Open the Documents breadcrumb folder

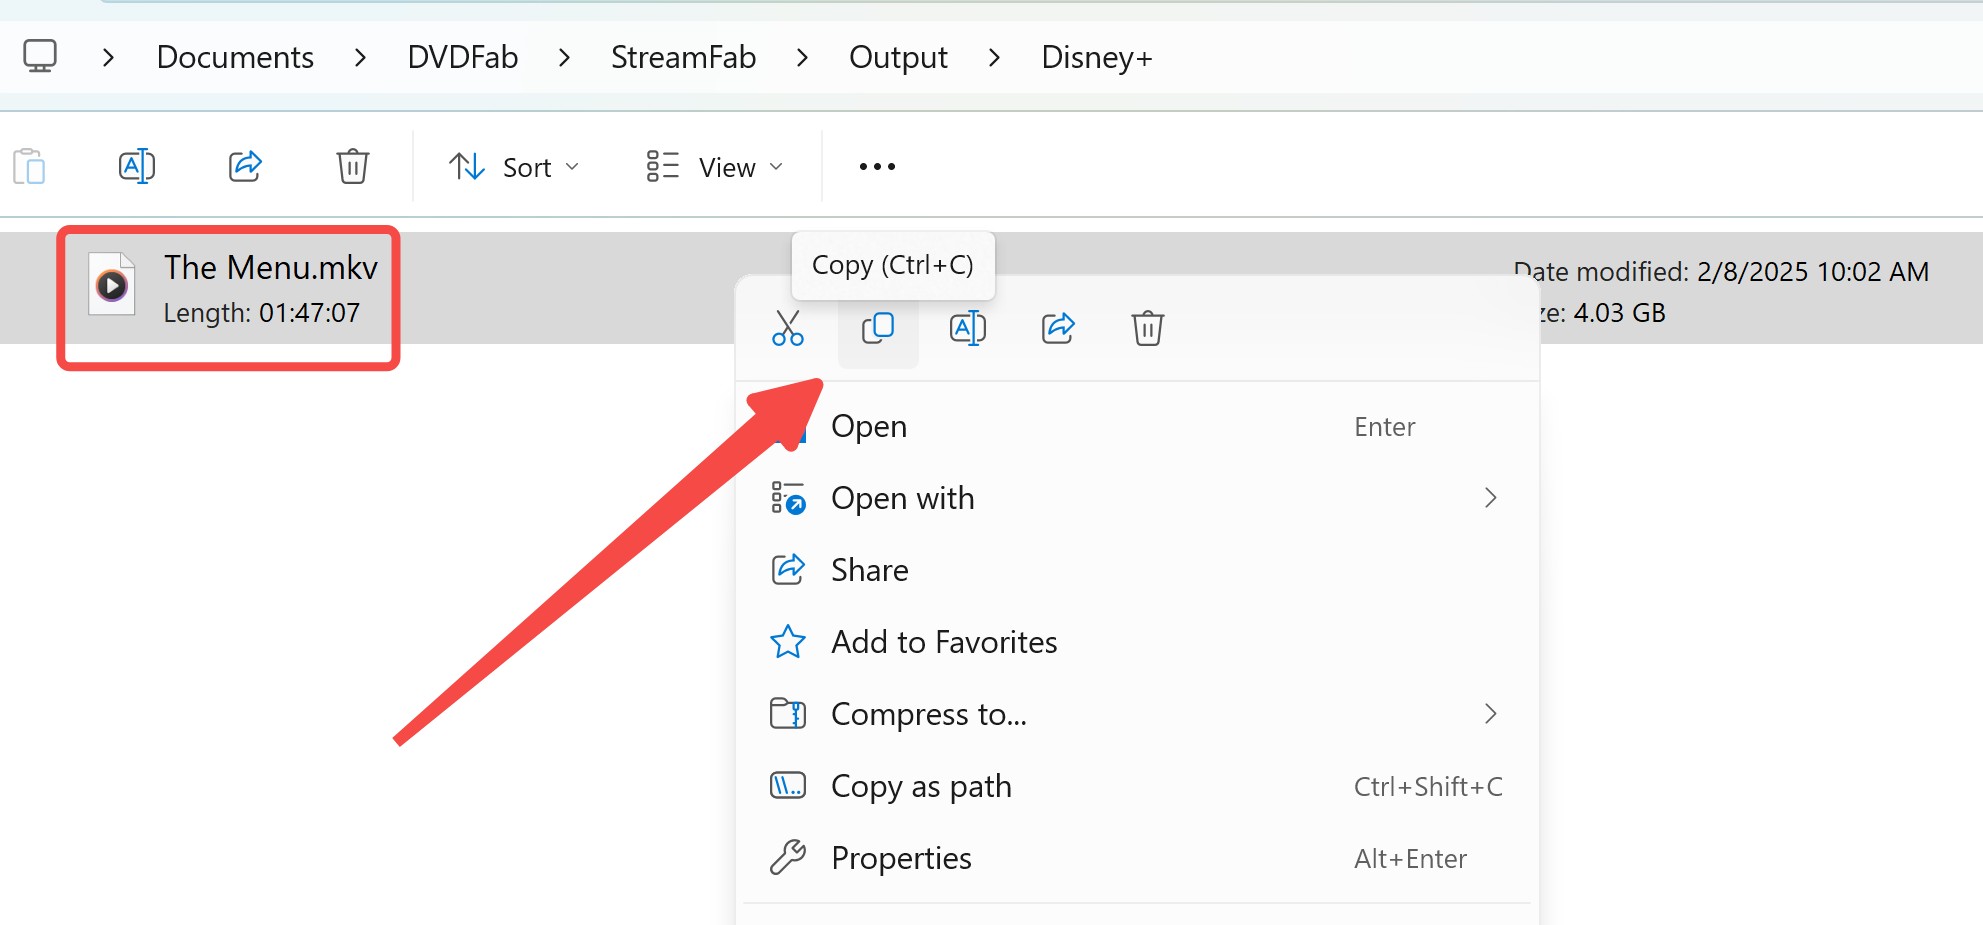[235, 57]
